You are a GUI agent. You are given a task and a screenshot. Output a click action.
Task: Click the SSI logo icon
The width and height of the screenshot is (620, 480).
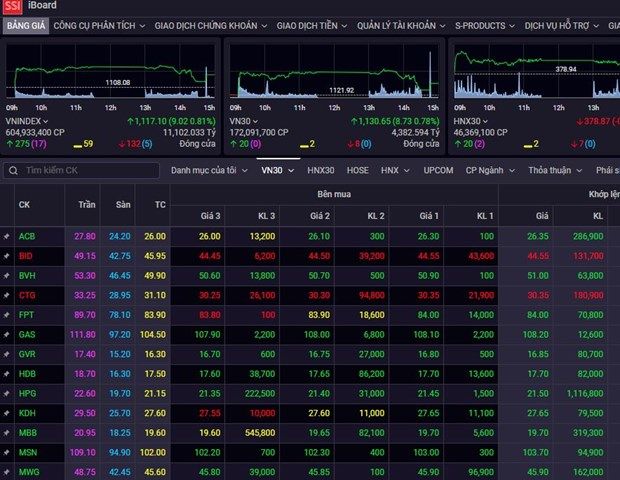(12, 6)
